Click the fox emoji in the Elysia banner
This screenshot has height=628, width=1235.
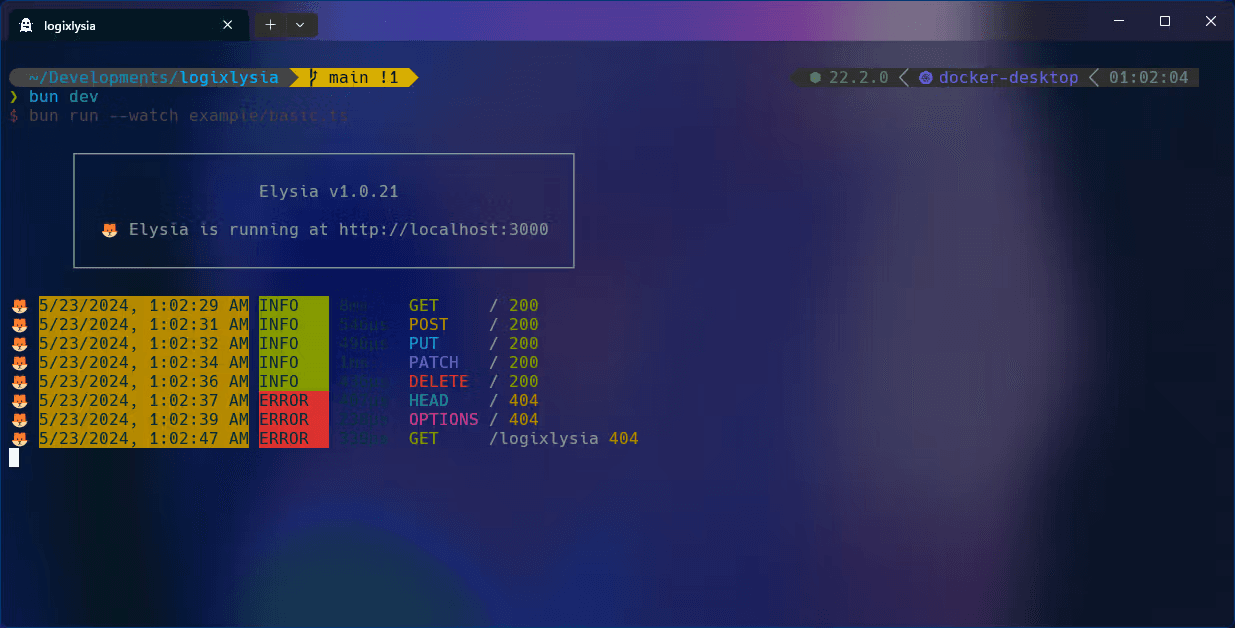point(110,230)
